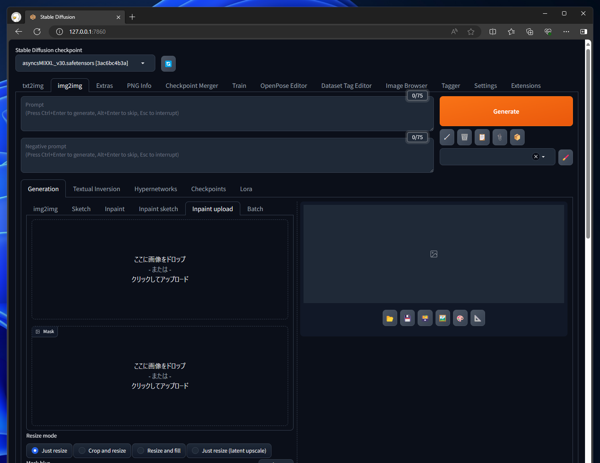Send to extras with the triangle ruler icon
Screen dimensions: 600x463
(x=478, y=318)
